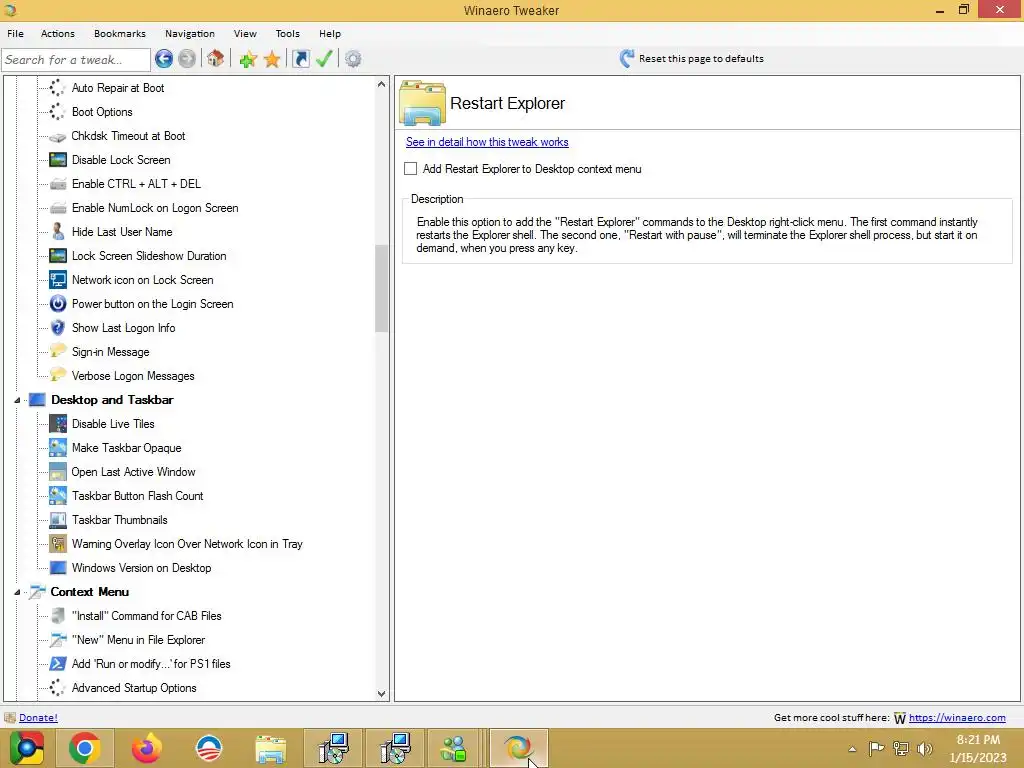The width and height of the screenshot is (1024, 768).
Task: Click the Taskbar Thumbnails icon
Action: (x=58, y=520)
